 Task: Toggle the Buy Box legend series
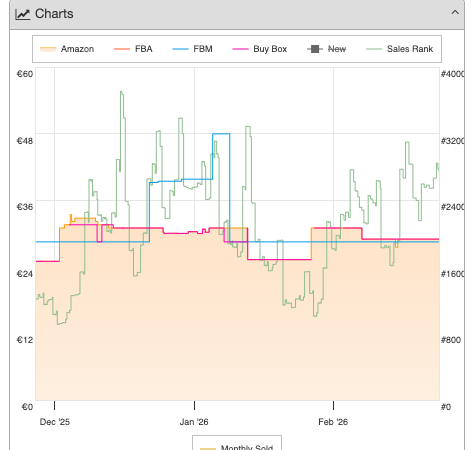coord(260,49)
